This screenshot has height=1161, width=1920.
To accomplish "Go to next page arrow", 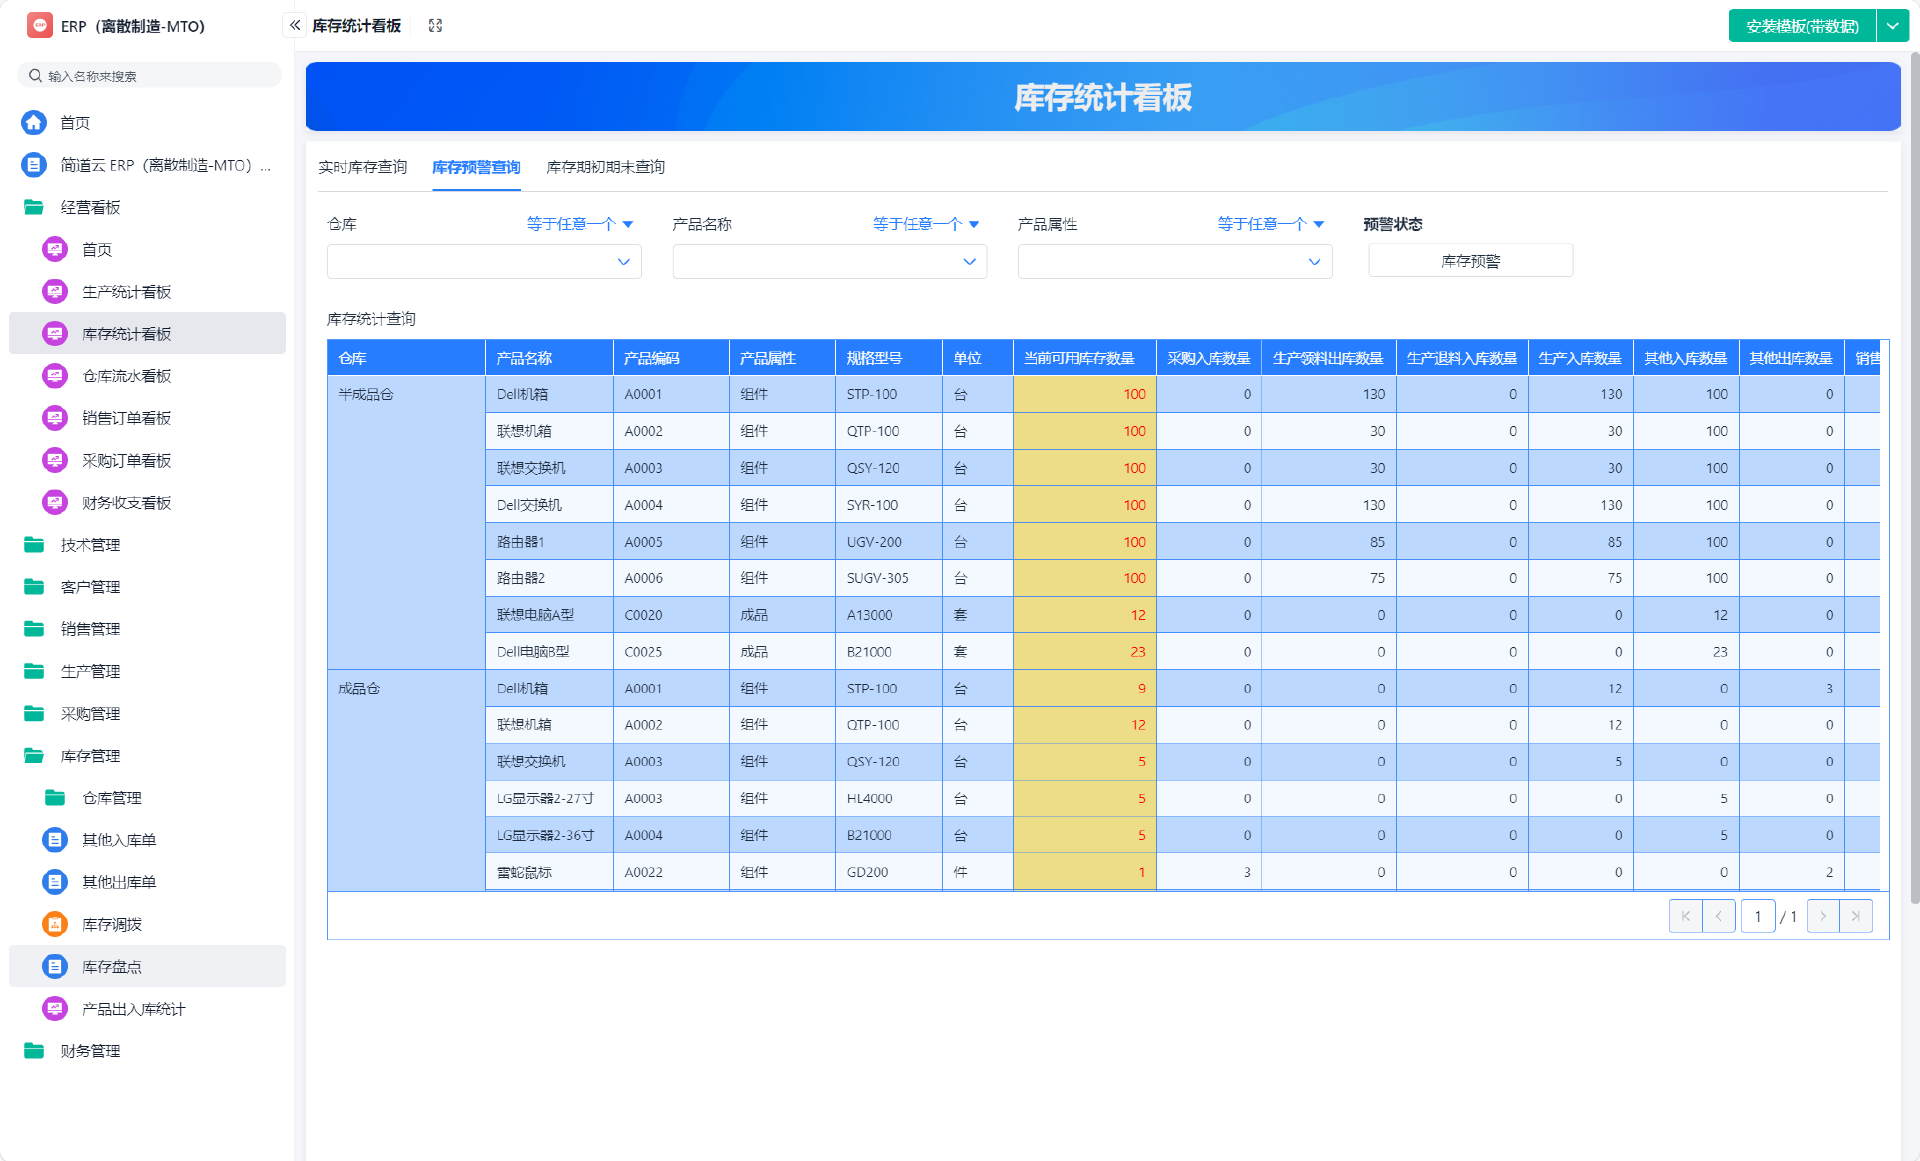I will point(1822,916).
